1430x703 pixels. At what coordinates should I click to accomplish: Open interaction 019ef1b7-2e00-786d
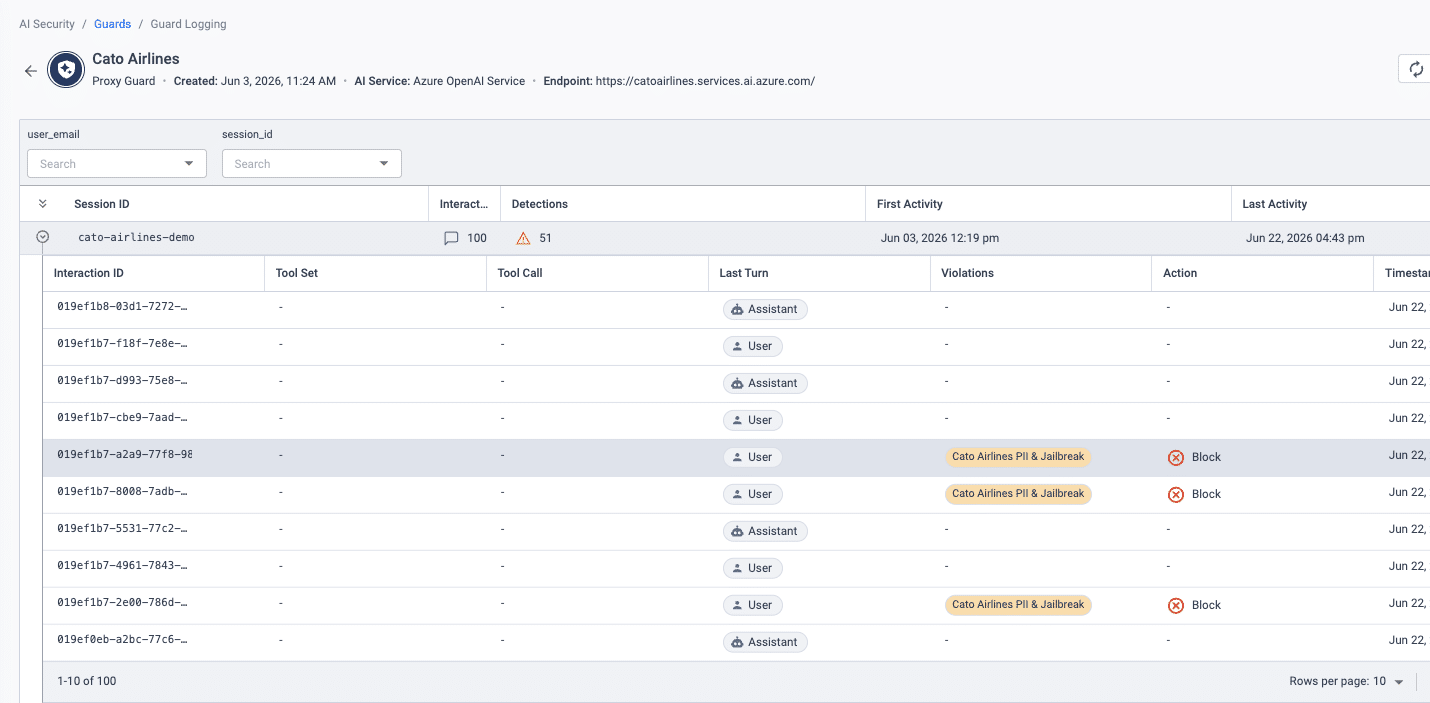123,604
